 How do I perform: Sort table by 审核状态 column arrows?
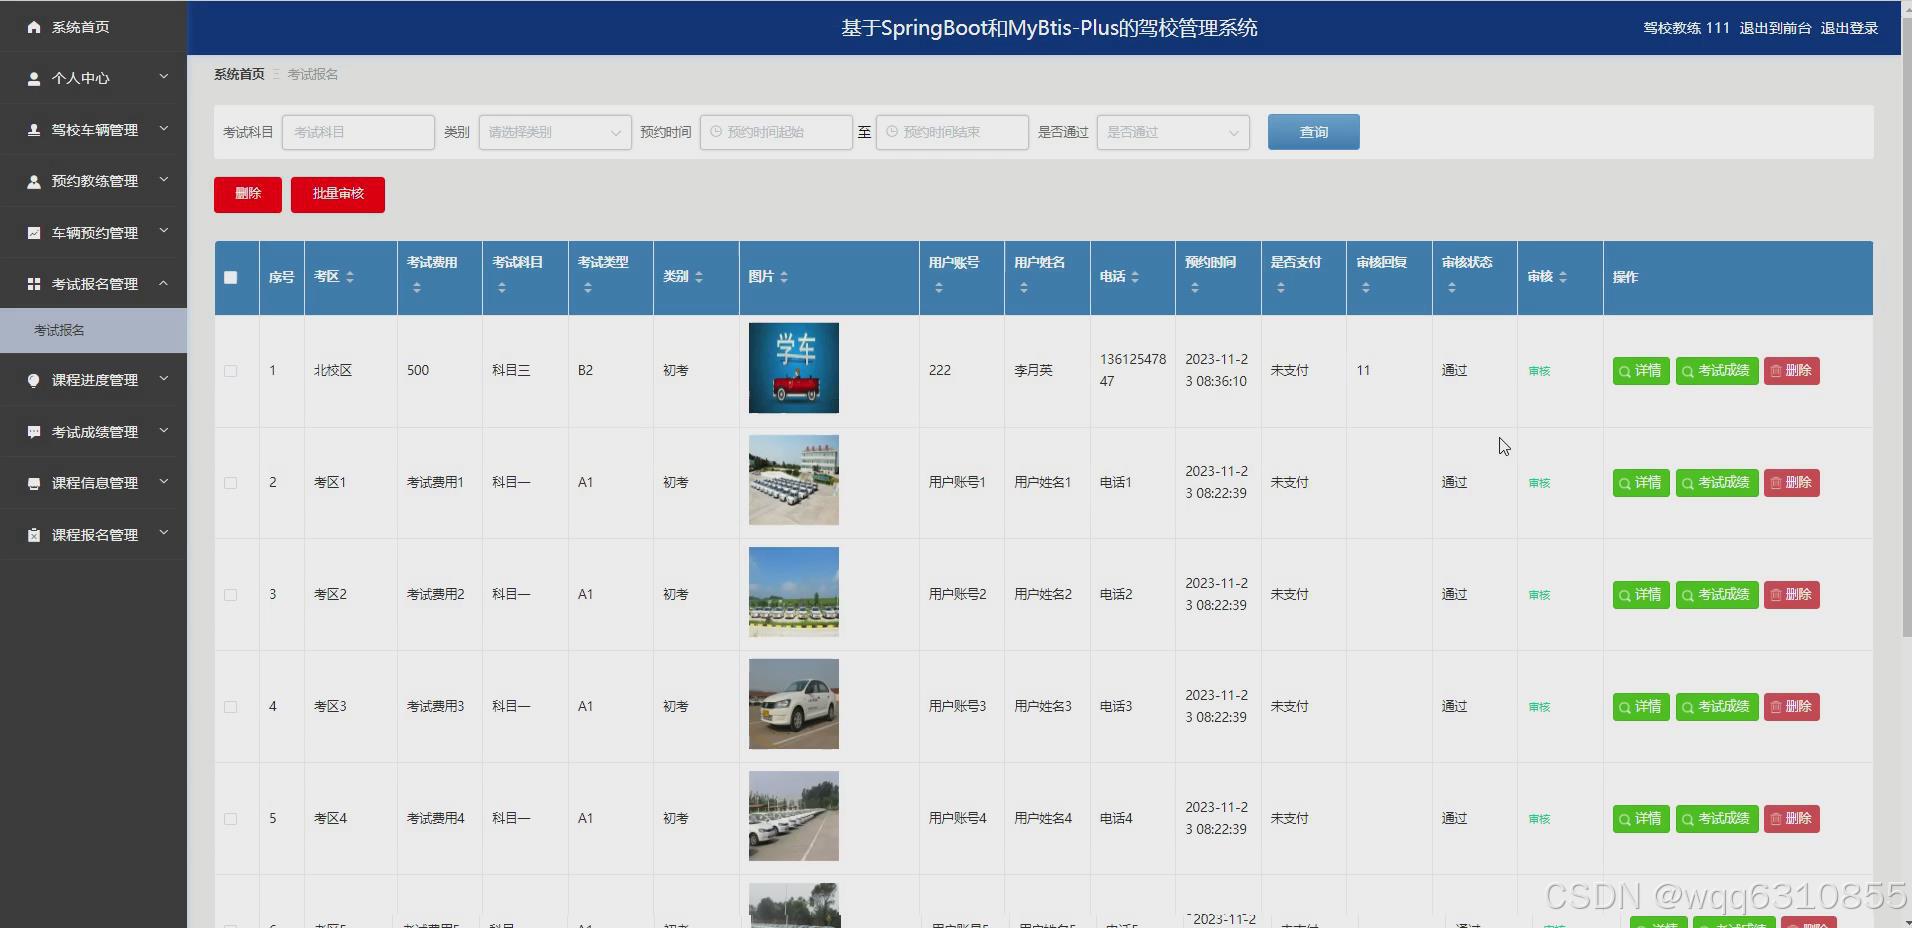pyautogui.click(x=1452, y=288)
